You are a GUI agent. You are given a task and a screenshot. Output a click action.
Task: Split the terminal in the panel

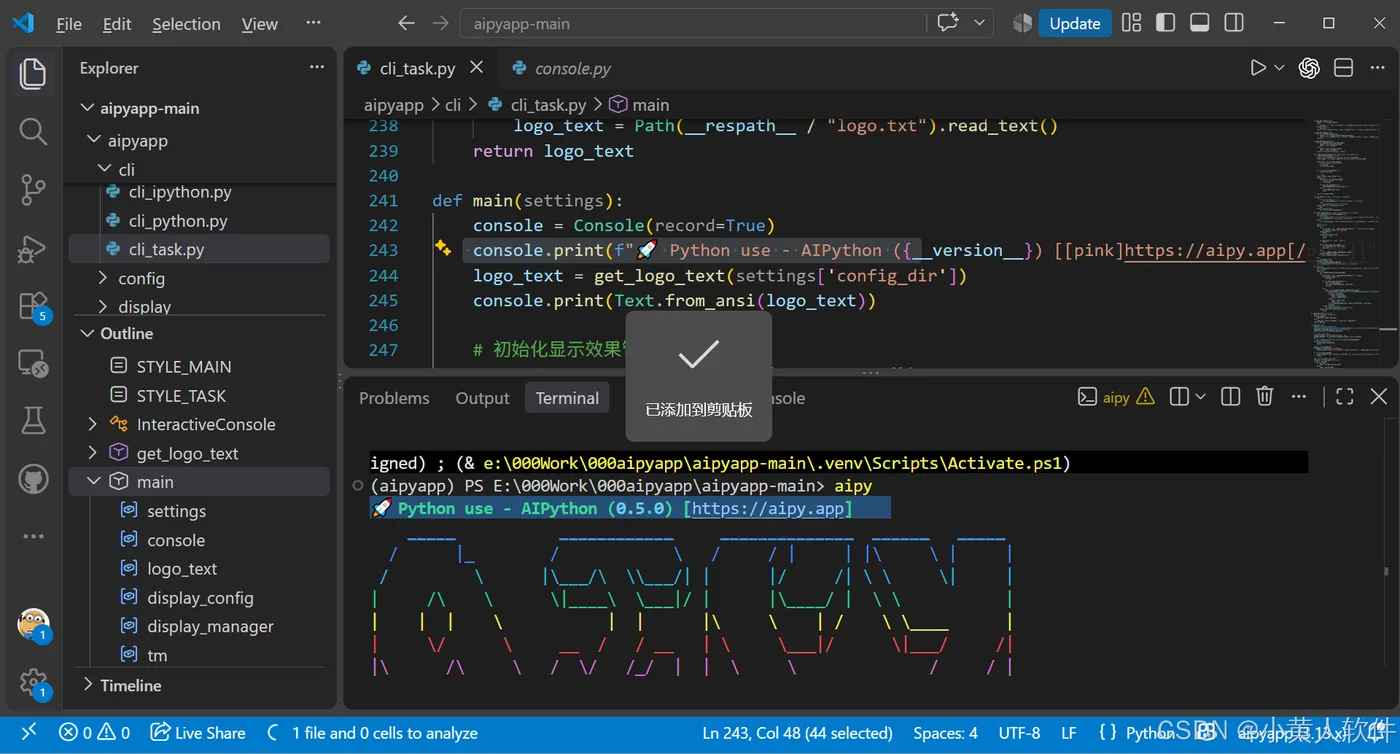click(1230, 397)
